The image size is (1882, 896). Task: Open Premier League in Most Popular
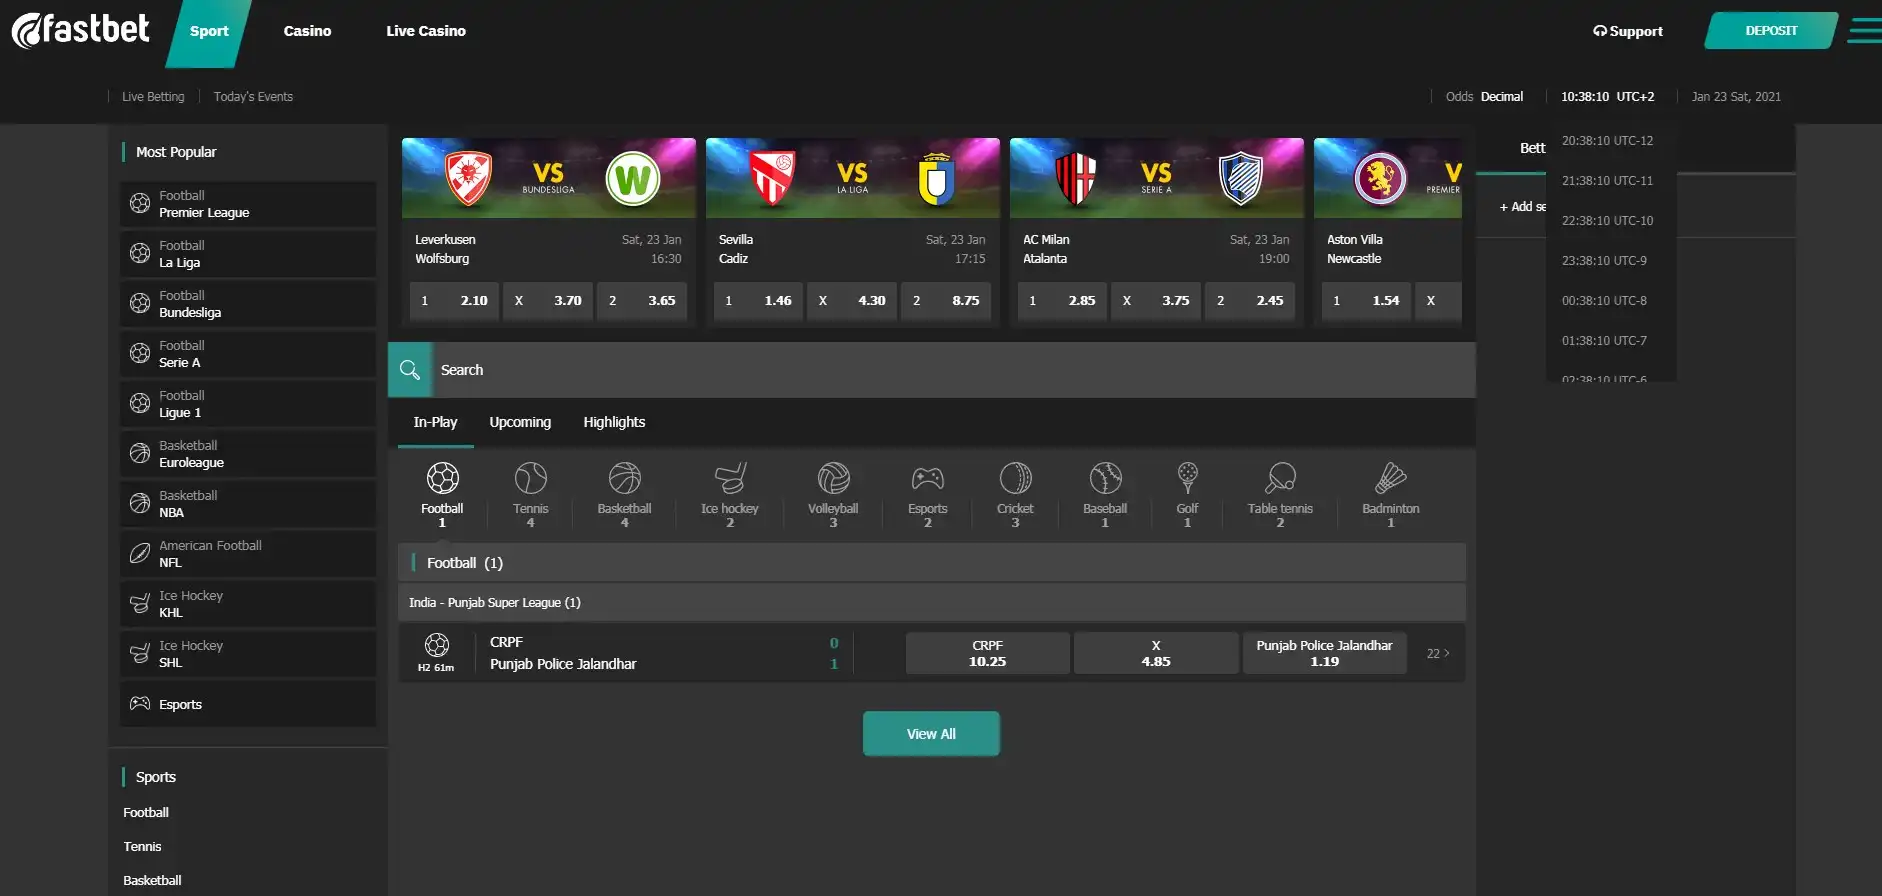[x=248, y=204]
